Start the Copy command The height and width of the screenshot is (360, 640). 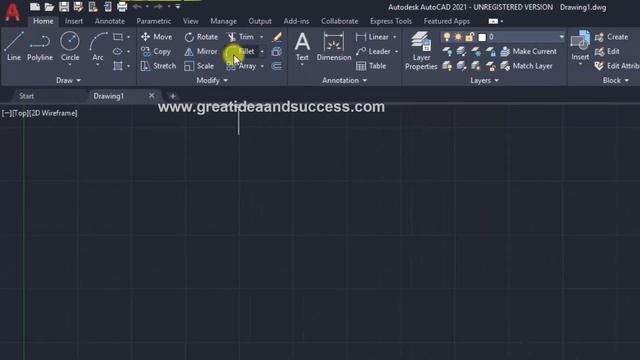tap(156, 51)
